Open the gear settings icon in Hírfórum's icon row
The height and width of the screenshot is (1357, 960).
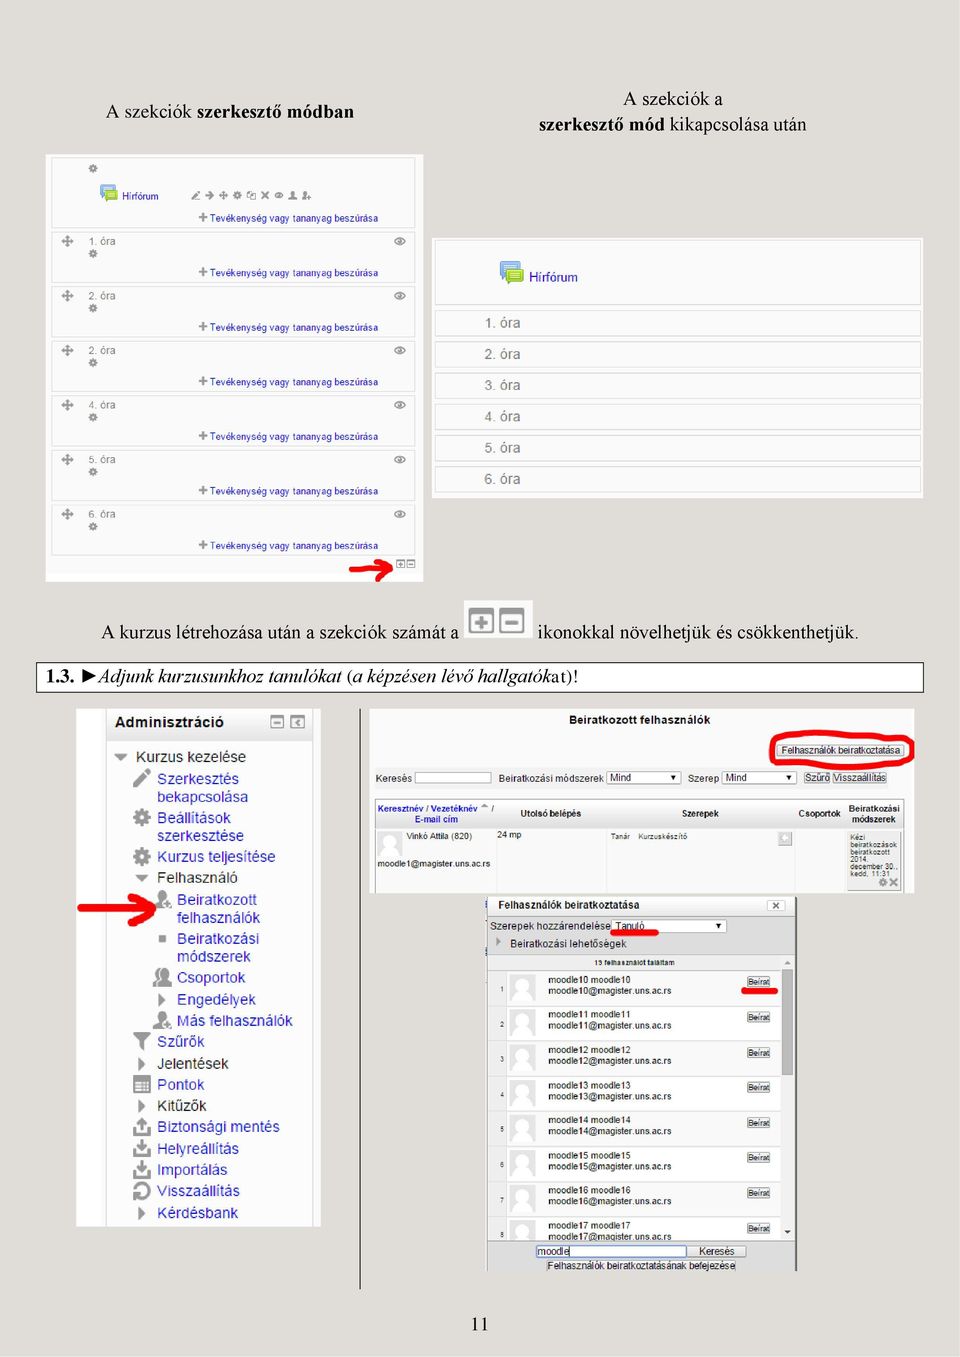(x=237, y=196)
